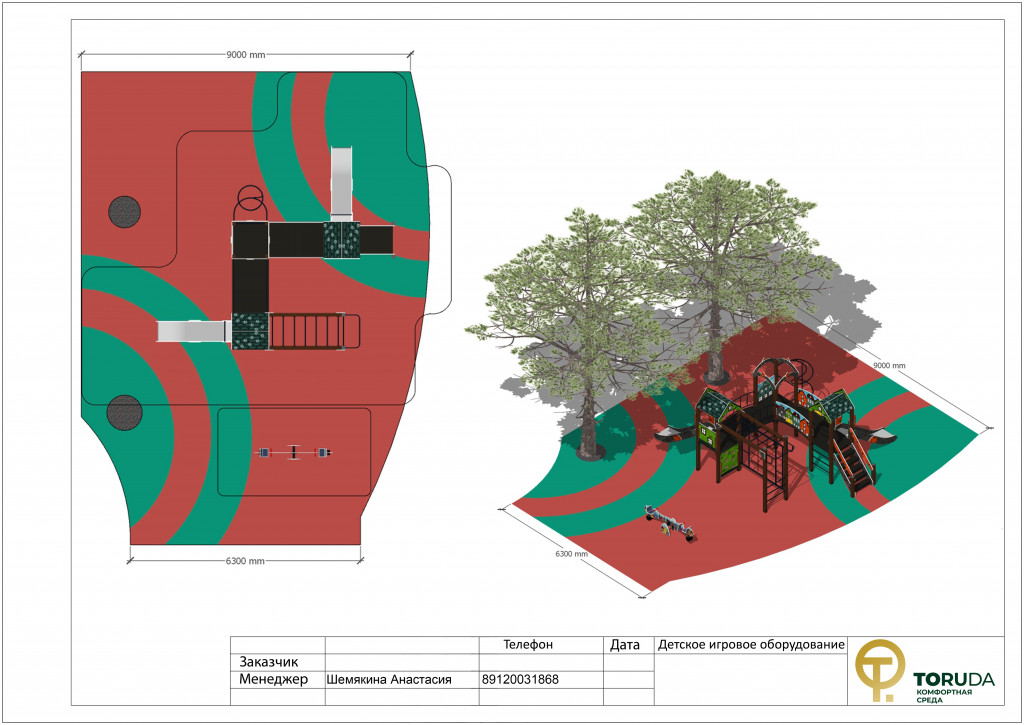Click the ladder bridge on the plan
1024x725 pixels.
pyautogui.click(x=310, y=331)
